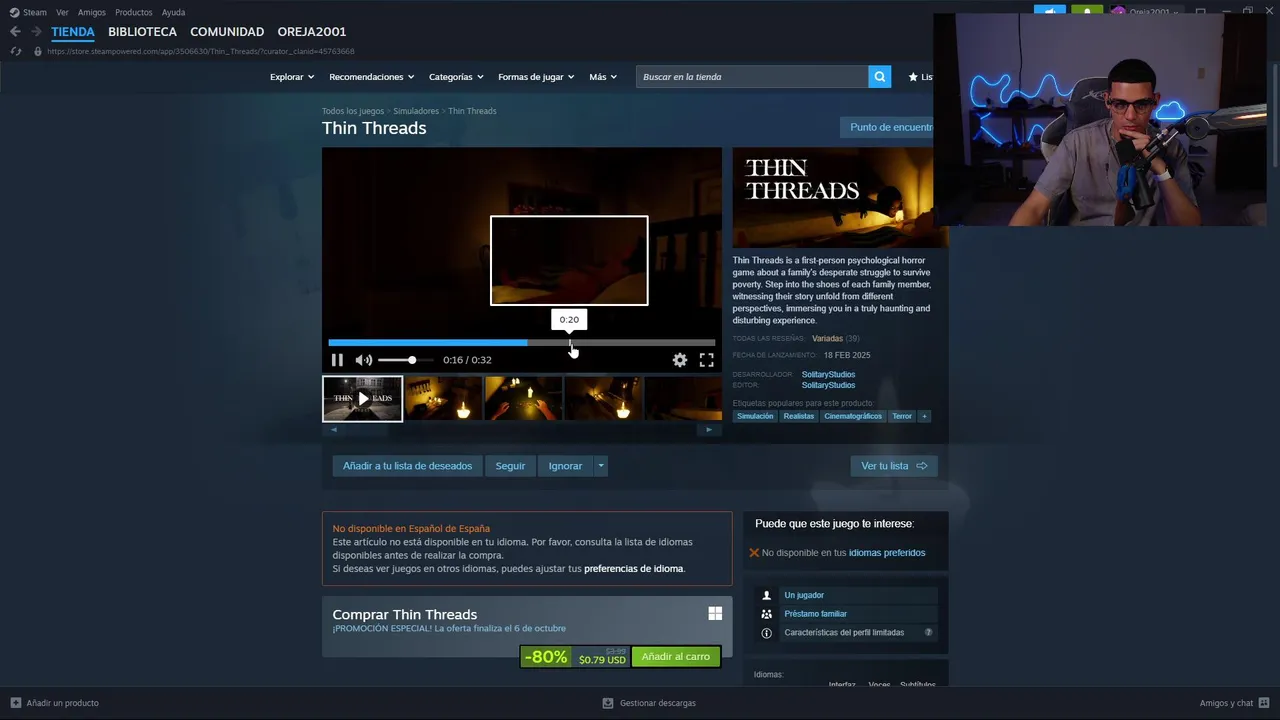Click the arrow icon on Ver tu lista

tap(922, 466)
